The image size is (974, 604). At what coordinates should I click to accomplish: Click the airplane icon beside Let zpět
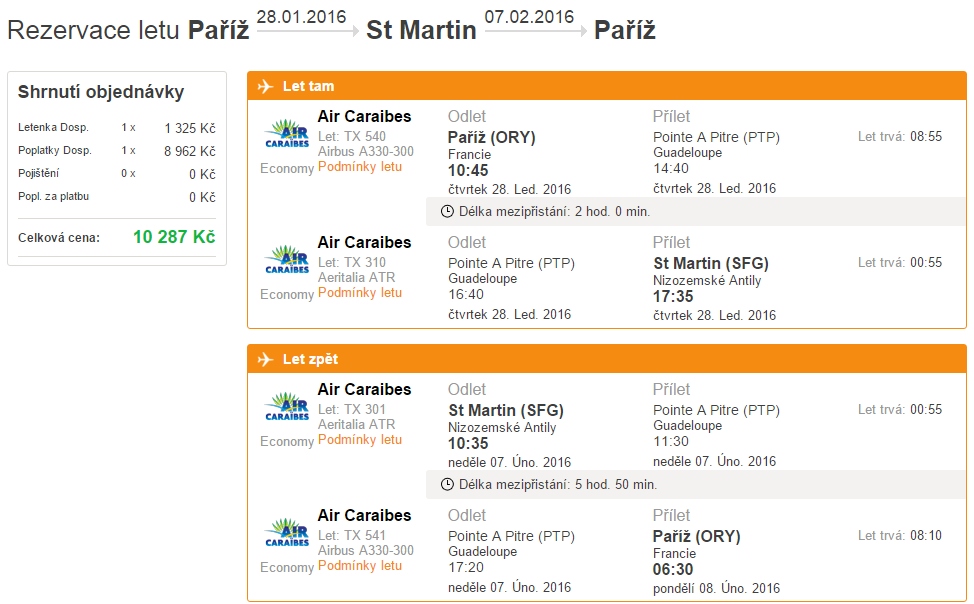(x=265, y=359)
